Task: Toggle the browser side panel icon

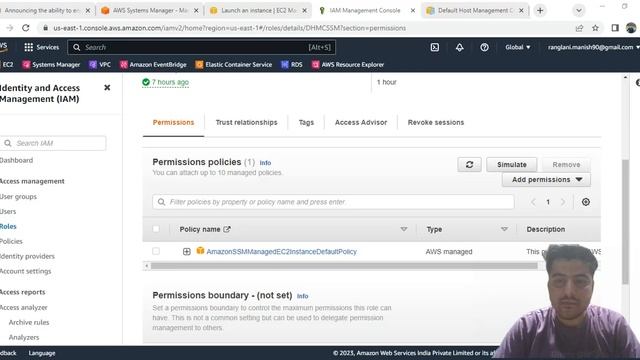Action: [x=615, y=28]
